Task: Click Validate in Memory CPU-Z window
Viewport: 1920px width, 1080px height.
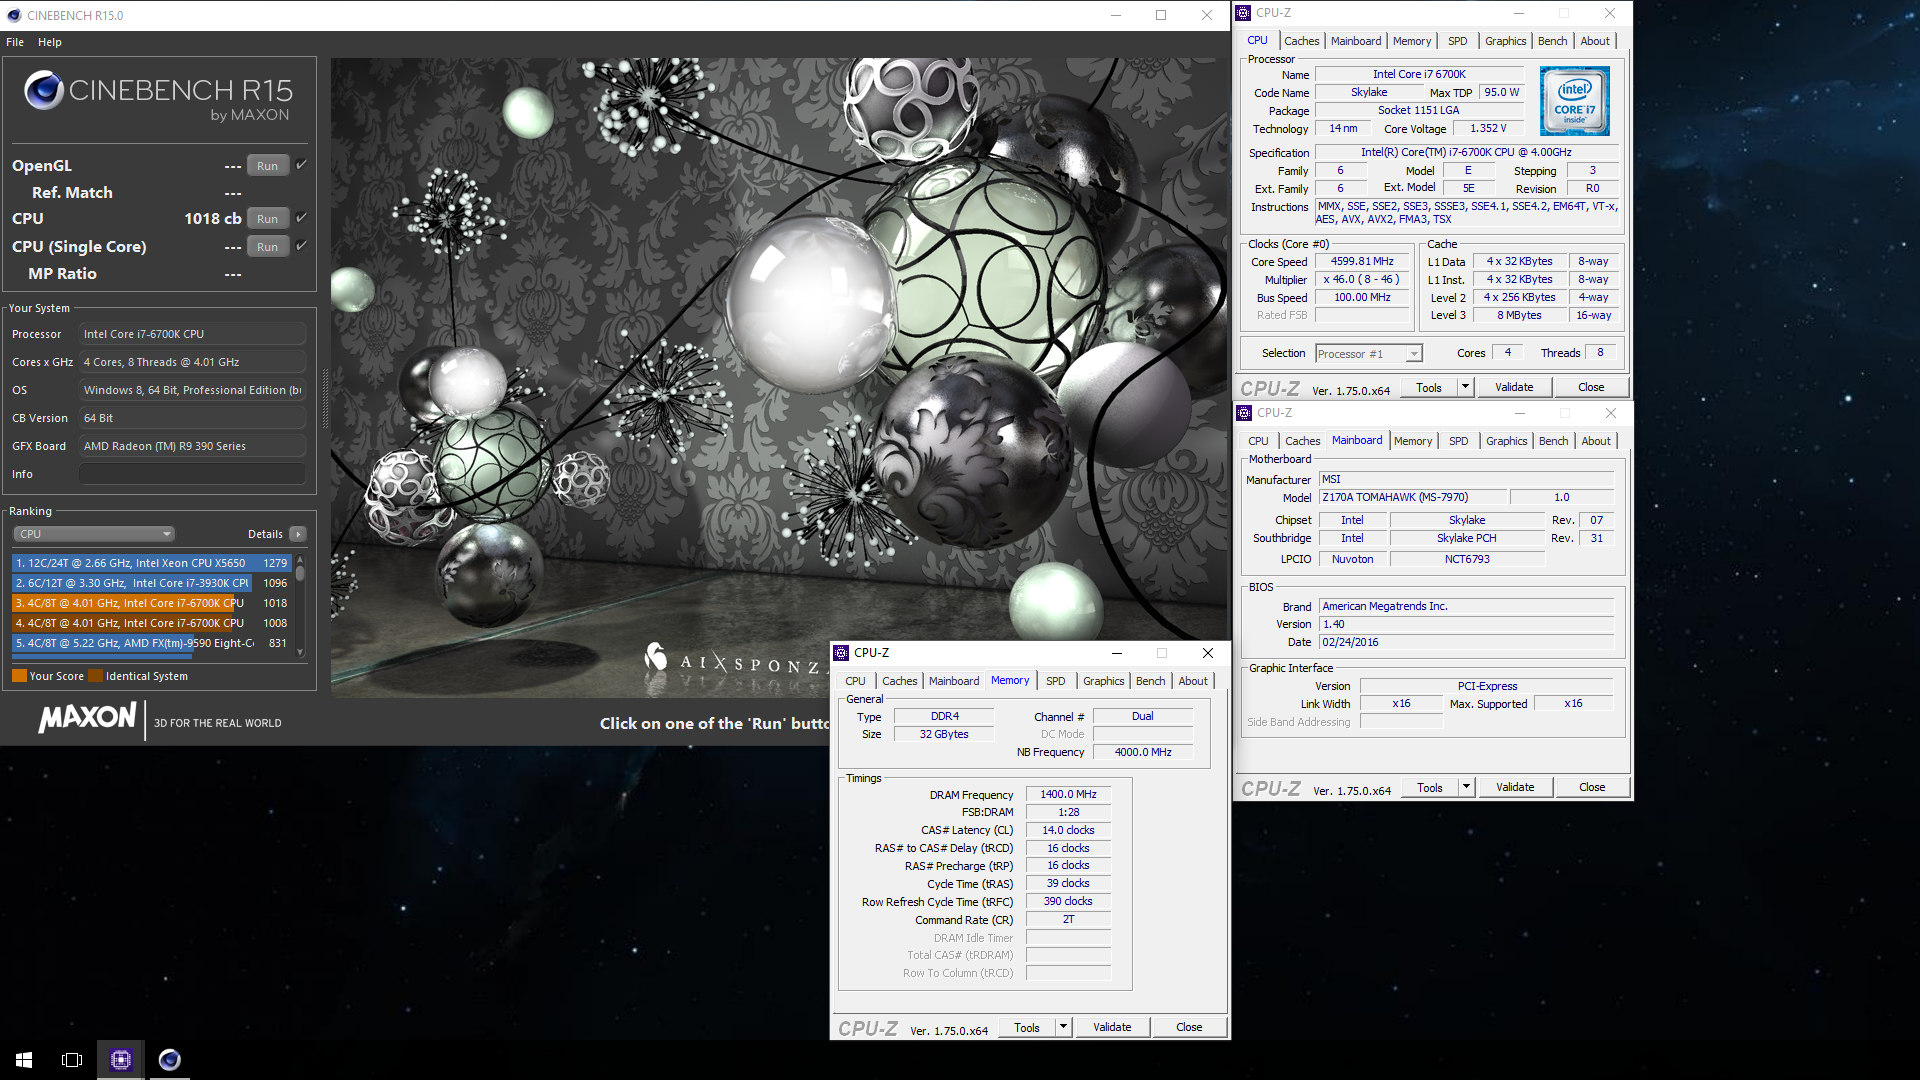Action: coord(1112,1027)
